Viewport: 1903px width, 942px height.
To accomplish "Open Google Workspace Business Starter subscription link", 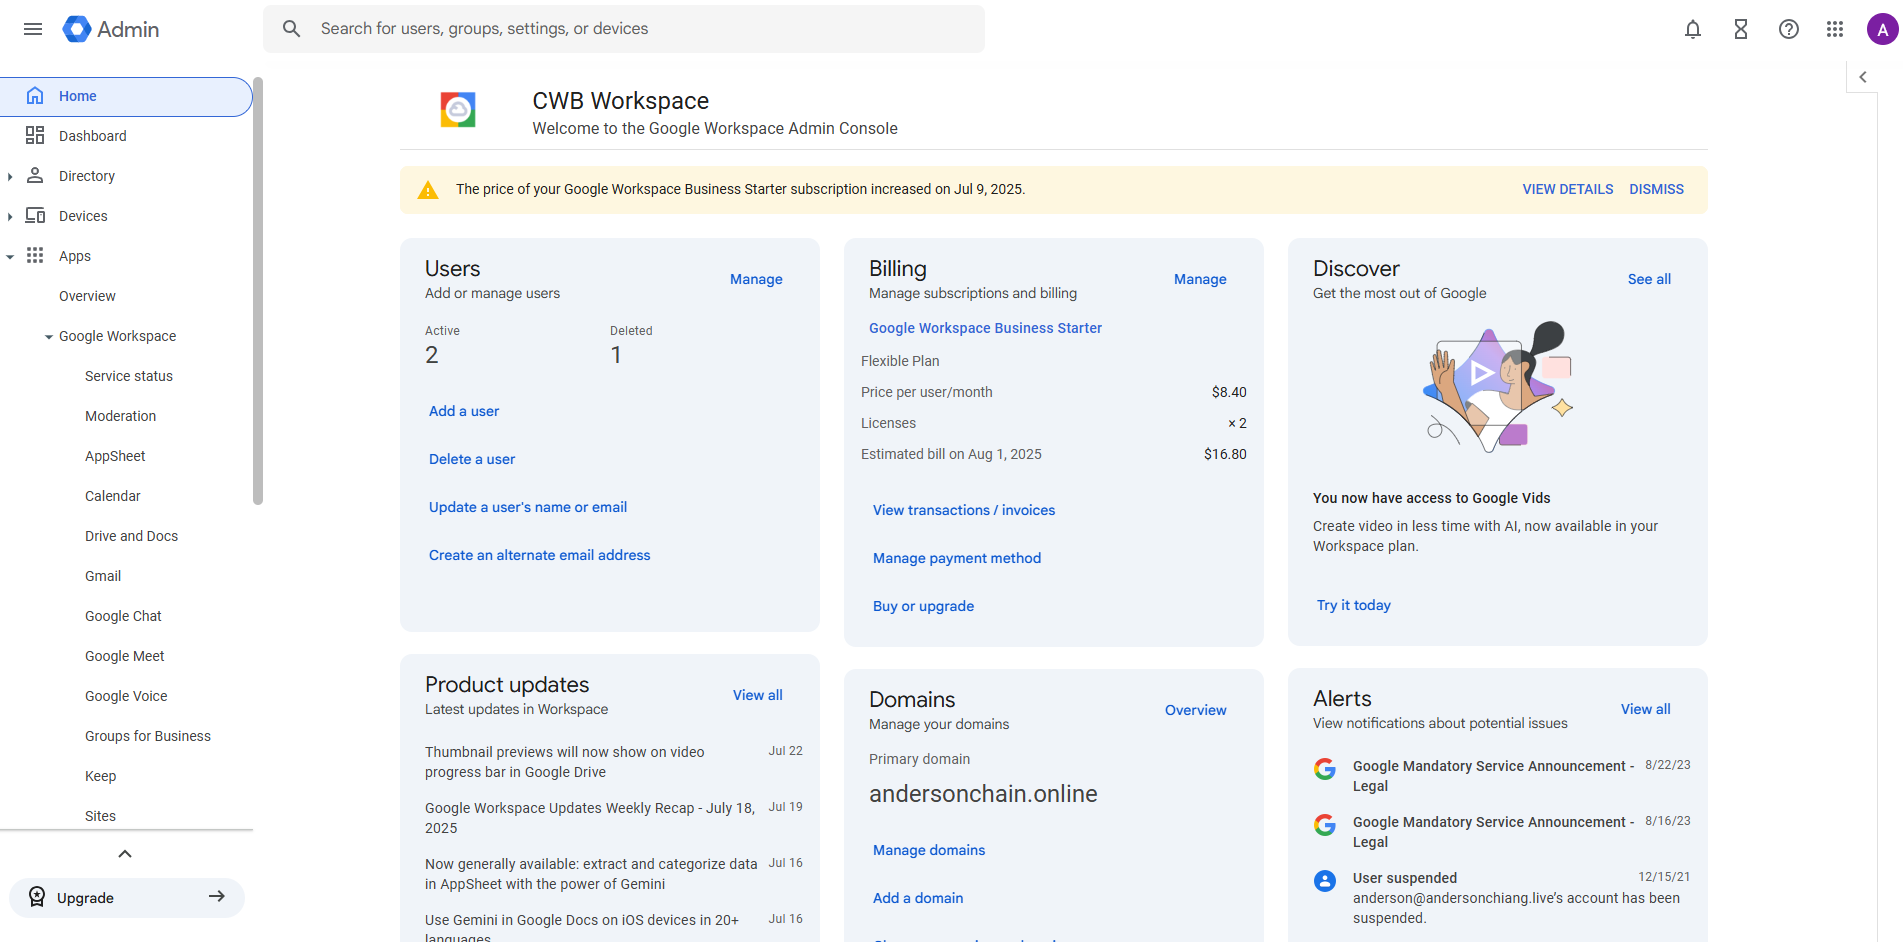I will (x=985, y=328).
